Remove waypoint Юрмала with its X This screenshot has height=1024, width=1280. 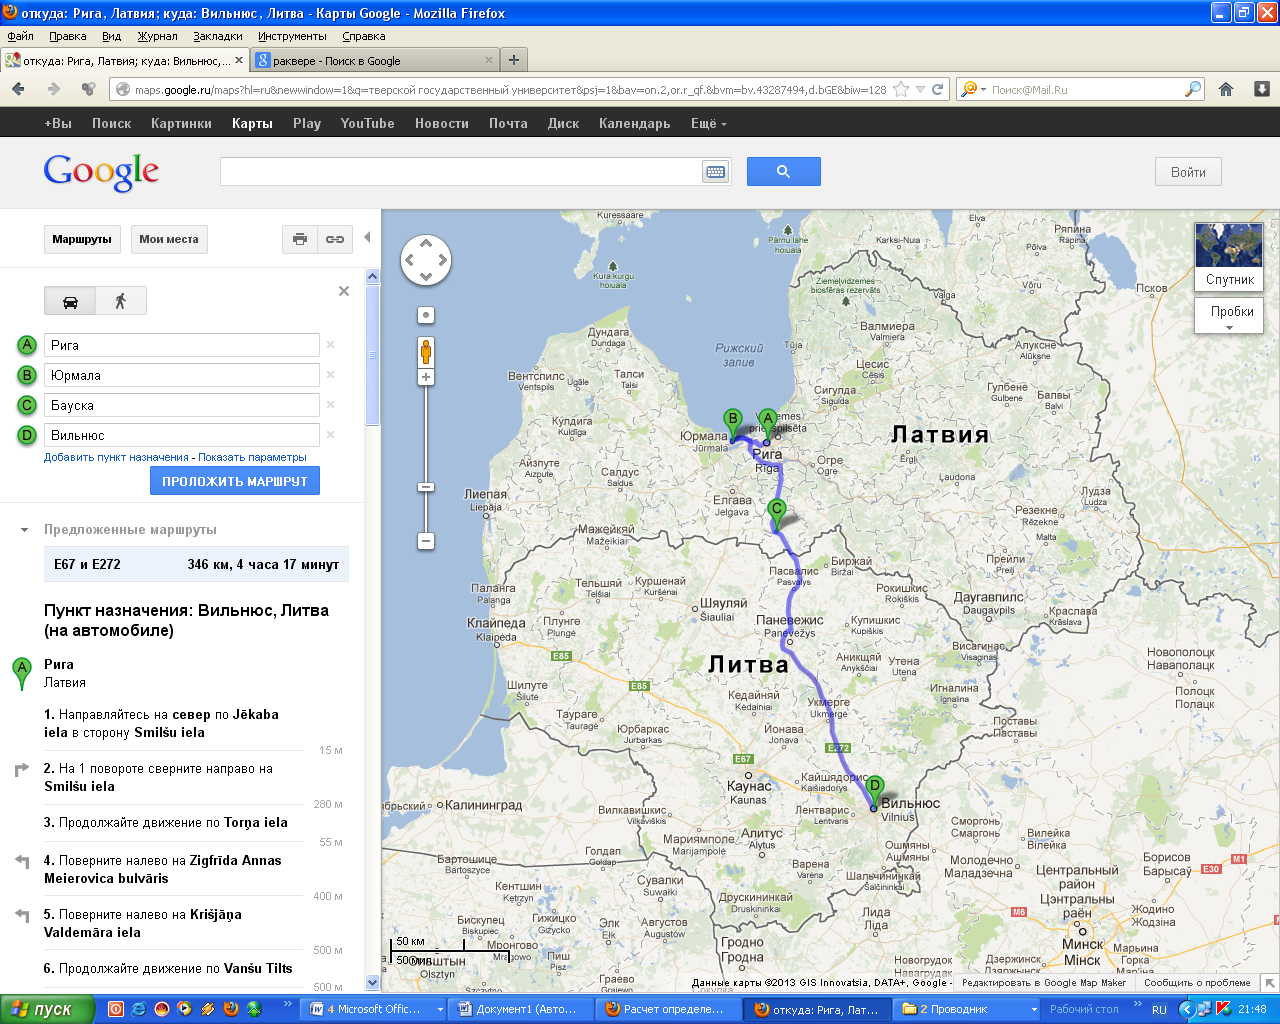click(x=330, y=375)
